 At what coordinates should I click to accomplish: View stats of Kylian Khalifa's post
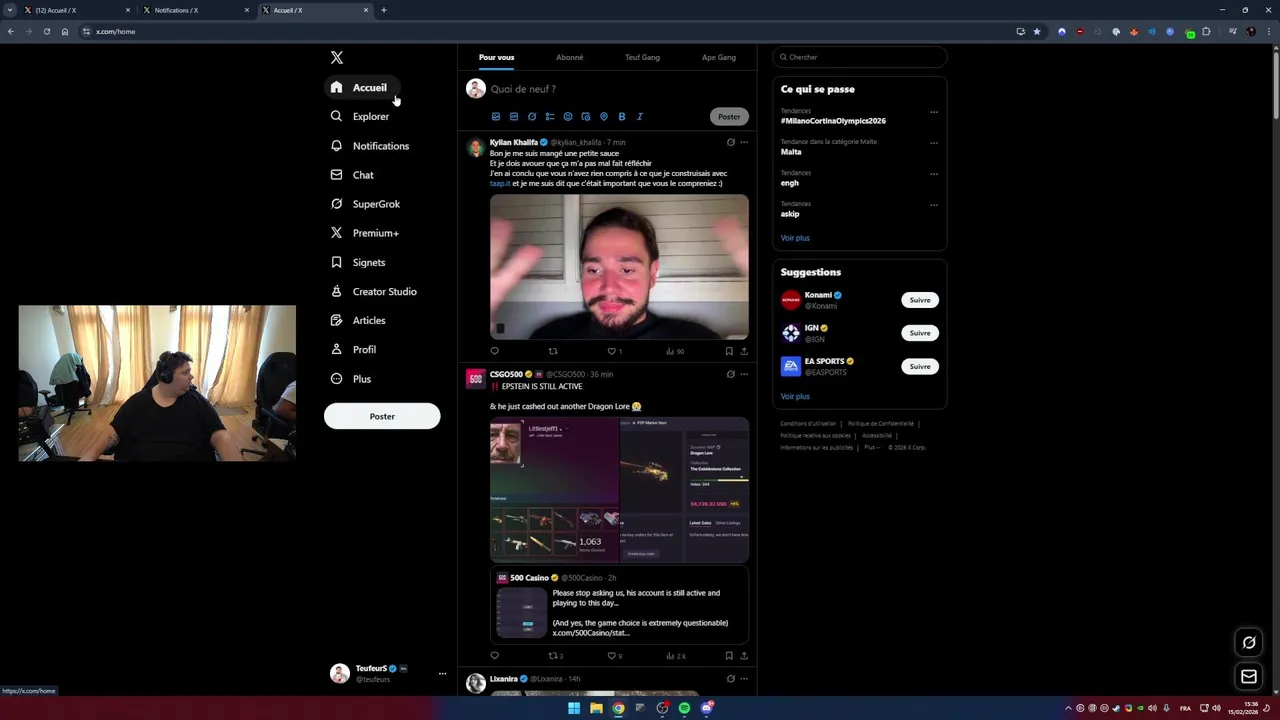click(675, 351)
